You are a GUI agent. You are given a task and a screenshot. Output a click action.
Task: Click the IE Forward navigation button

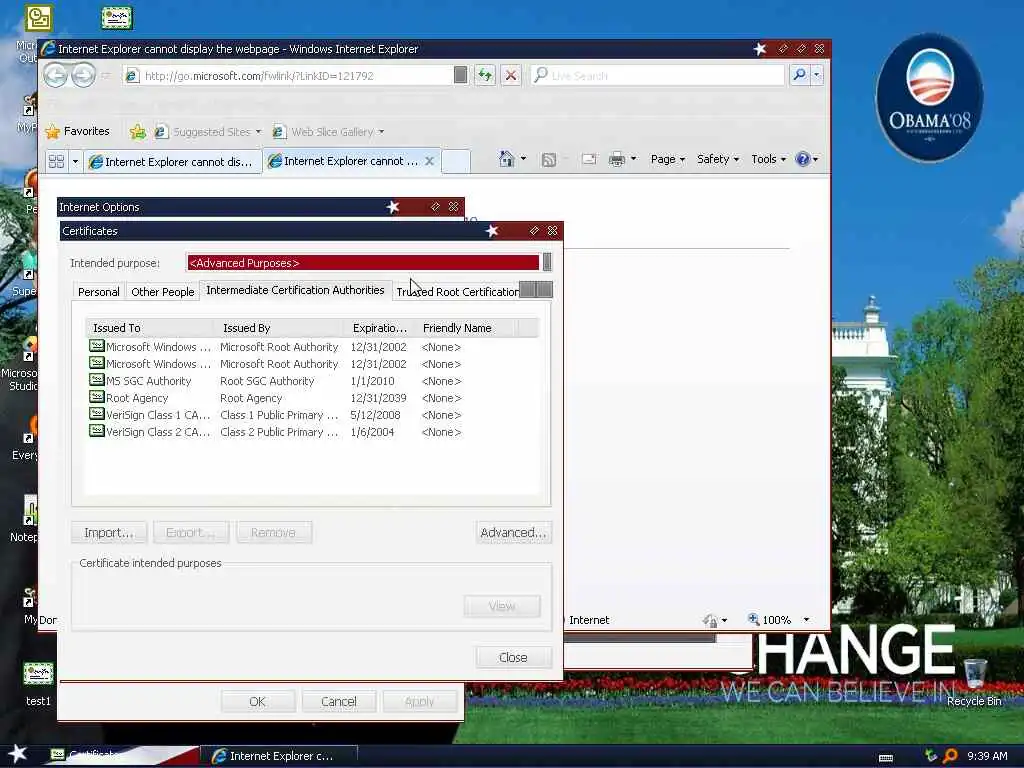click(83, 75)
